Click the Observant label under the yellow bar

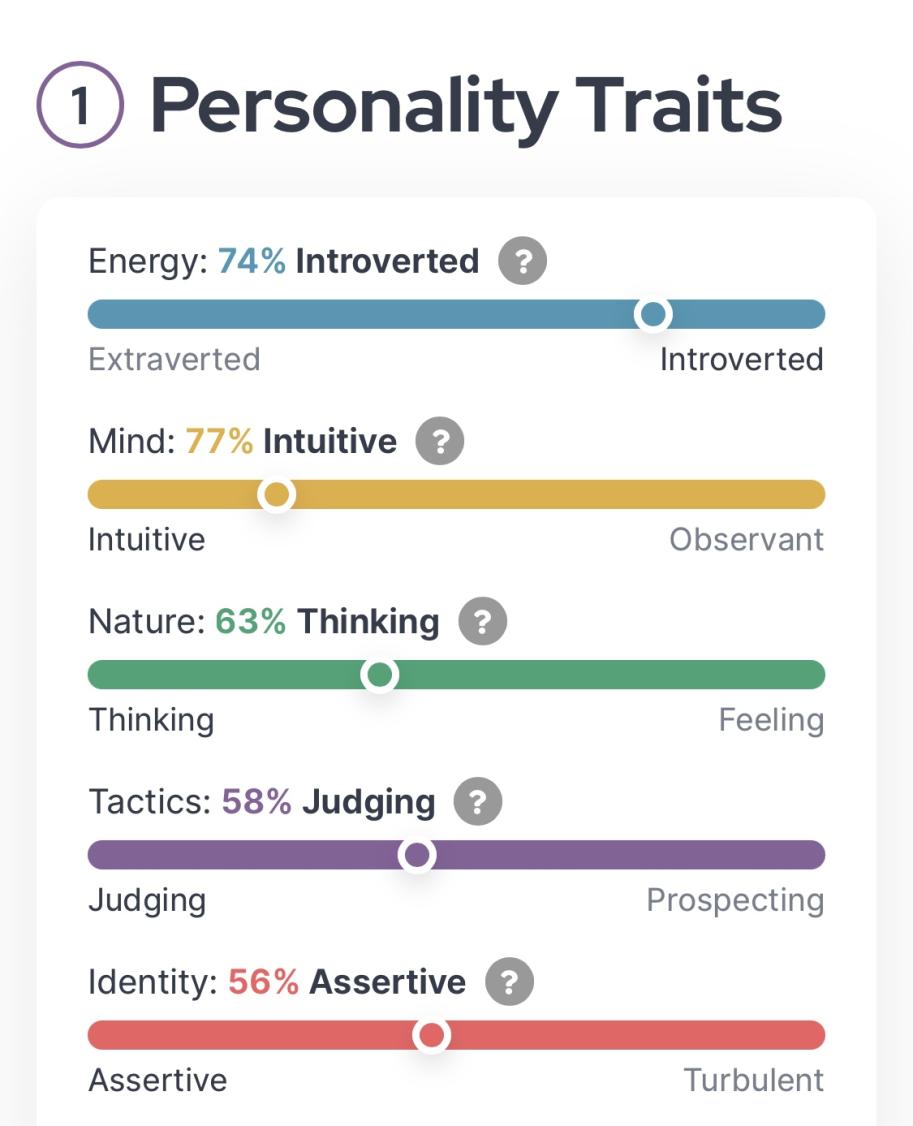pyautogui.click(x=746, y=540)
